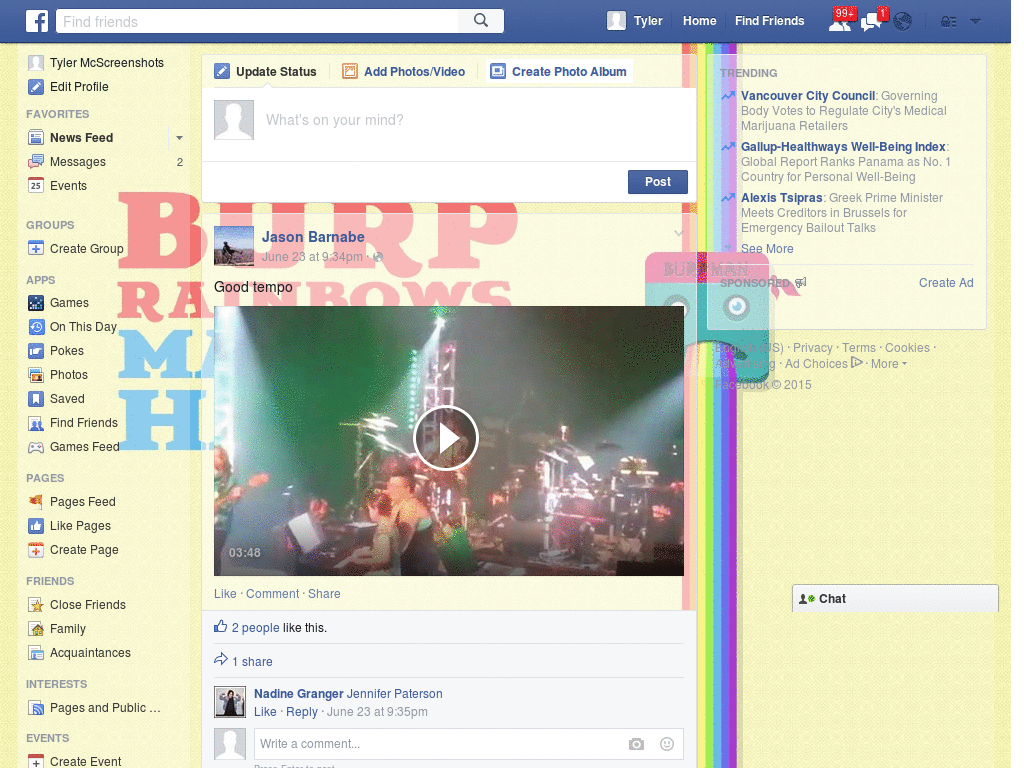Viewport: 1024px width, 768px height.
Task: Open the Gallup-Healthways Well-Being Index topic
Action: point(842,147)
